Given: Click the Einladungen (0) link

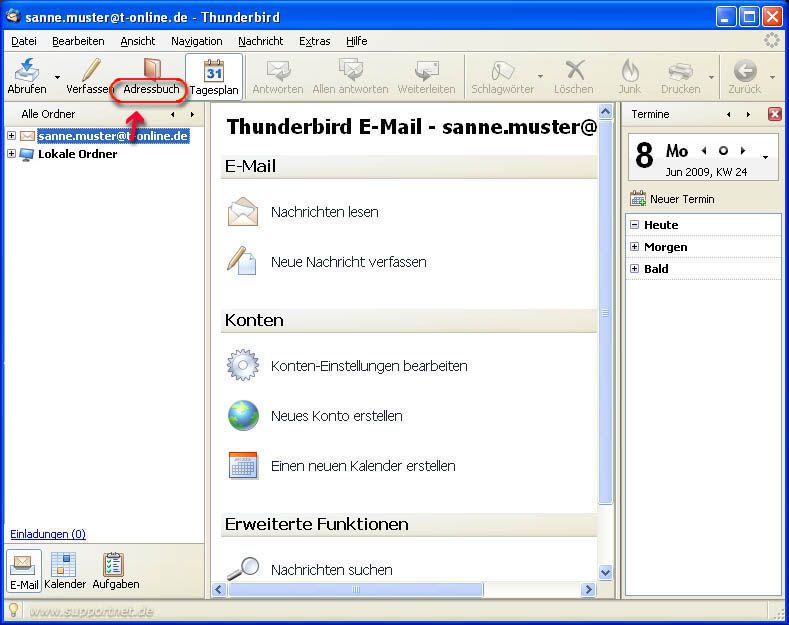Looking at the screenshot, I should 47,534.
